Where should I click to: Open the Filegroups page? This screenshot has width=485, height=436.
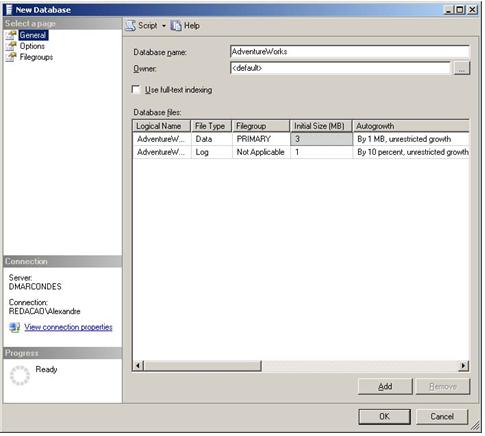click(x=36, y=57)
